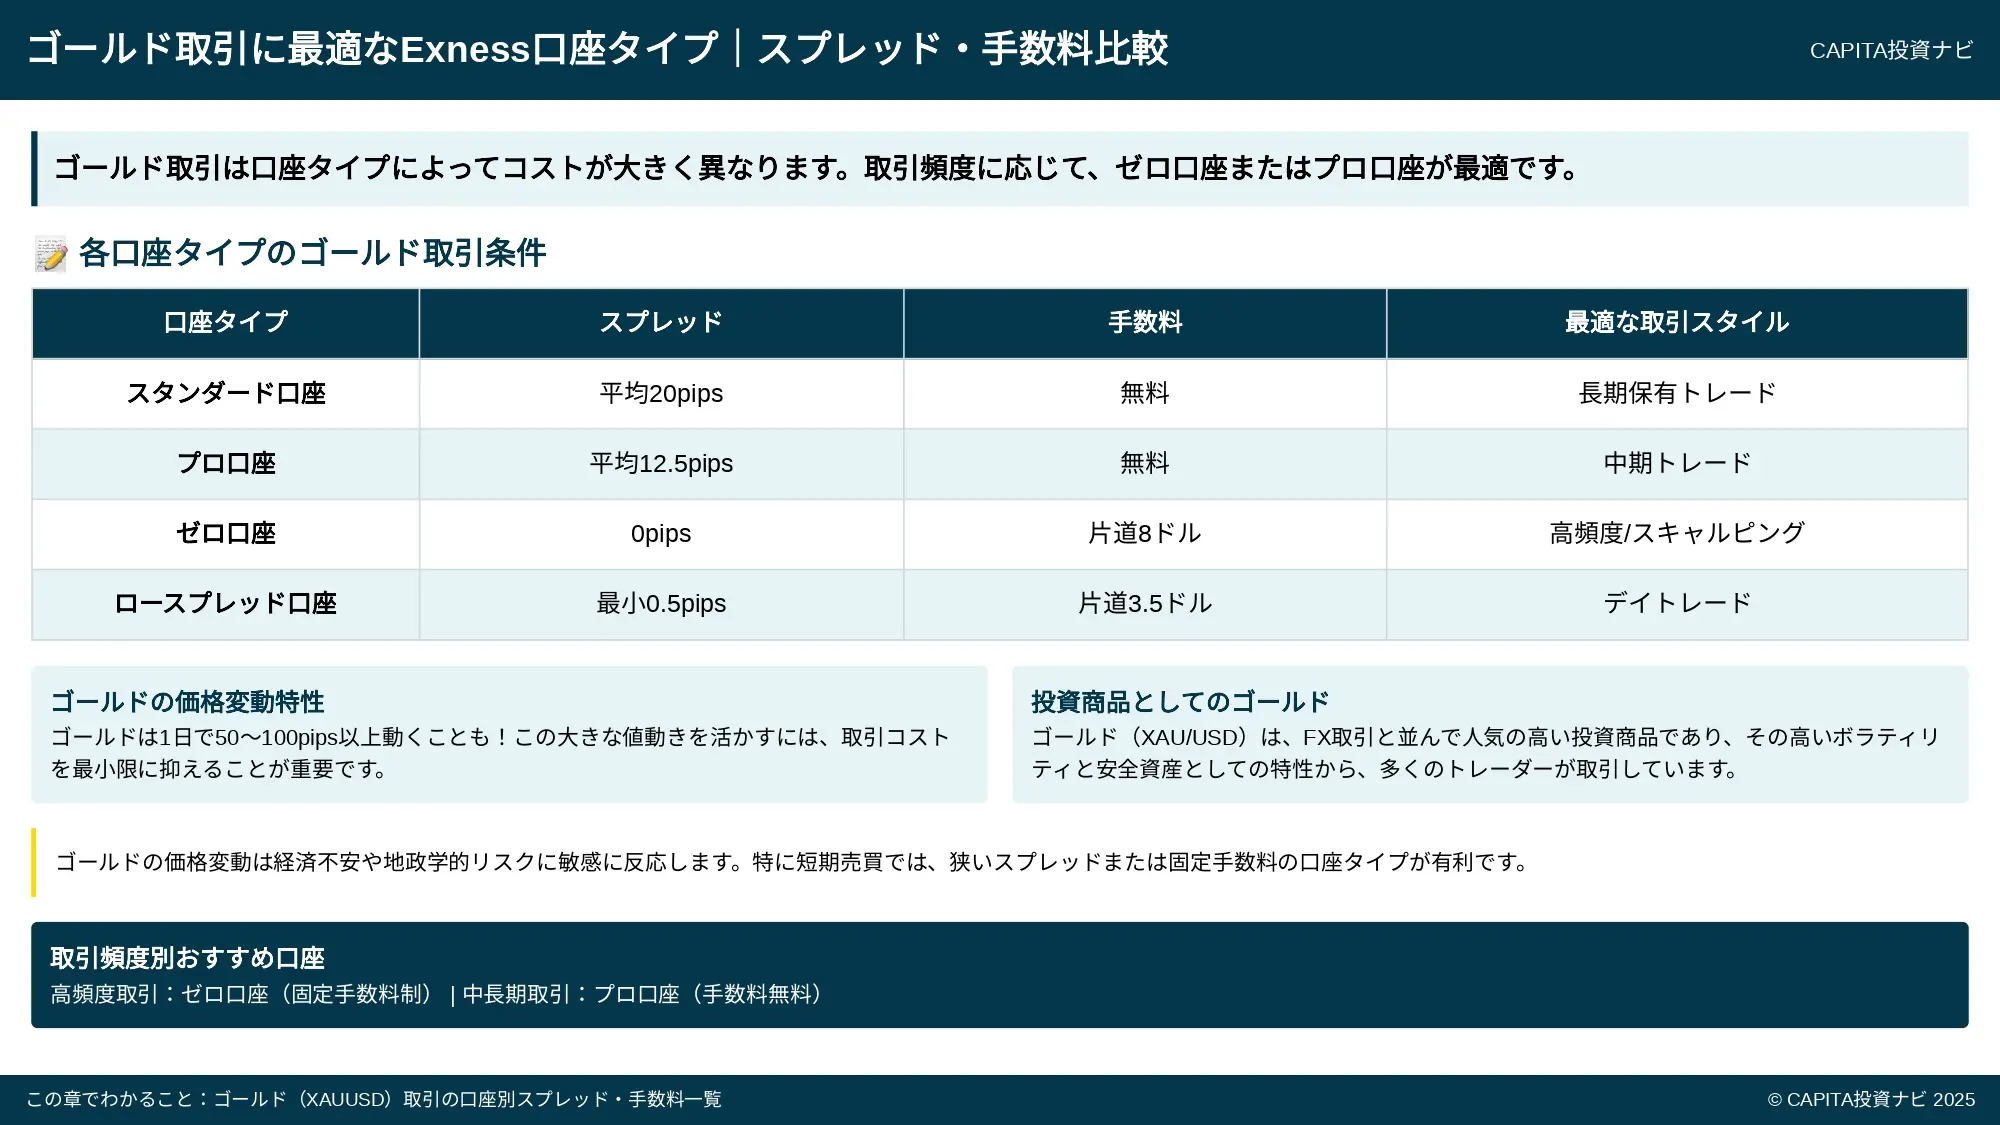Click the 片道3.5ドル fee cell
Viewport: 2000px width, 1125px height.
pos(1145,604)
